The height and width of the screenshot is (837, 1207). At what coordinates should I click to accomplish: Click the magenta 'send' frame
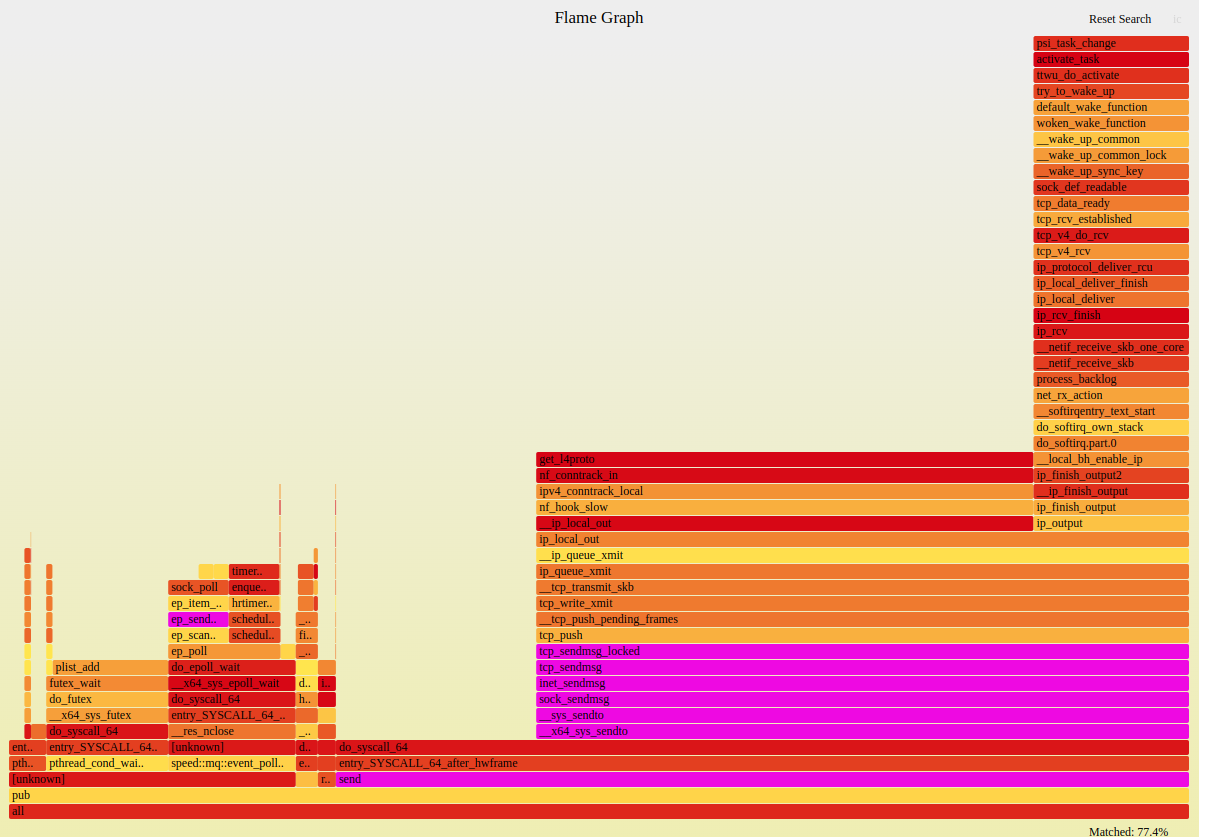760,779
